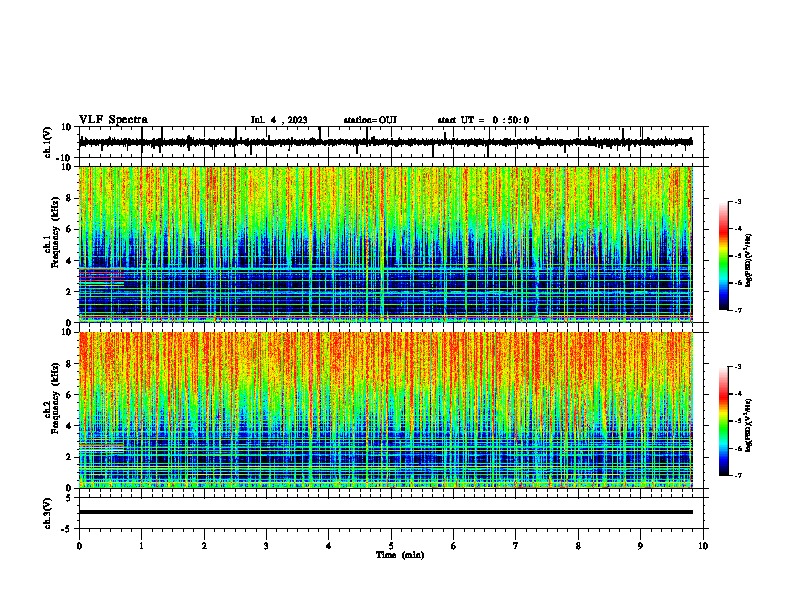
Task: Click time axis tick label '6'
Action: point(454,546)
